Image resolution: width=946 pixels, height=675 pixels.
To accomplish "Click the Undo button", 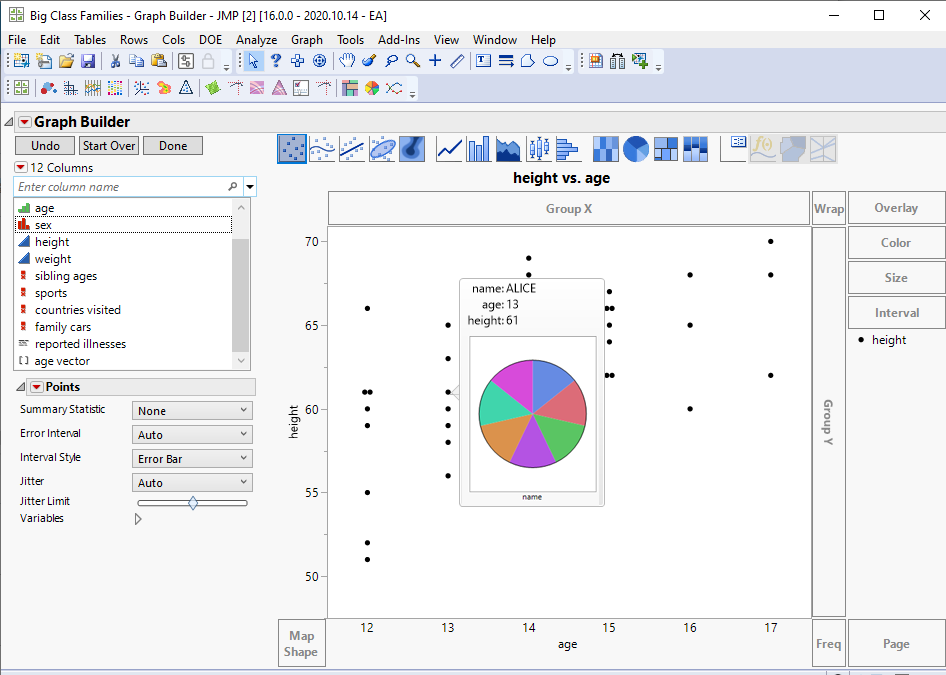I will point(45,146).
